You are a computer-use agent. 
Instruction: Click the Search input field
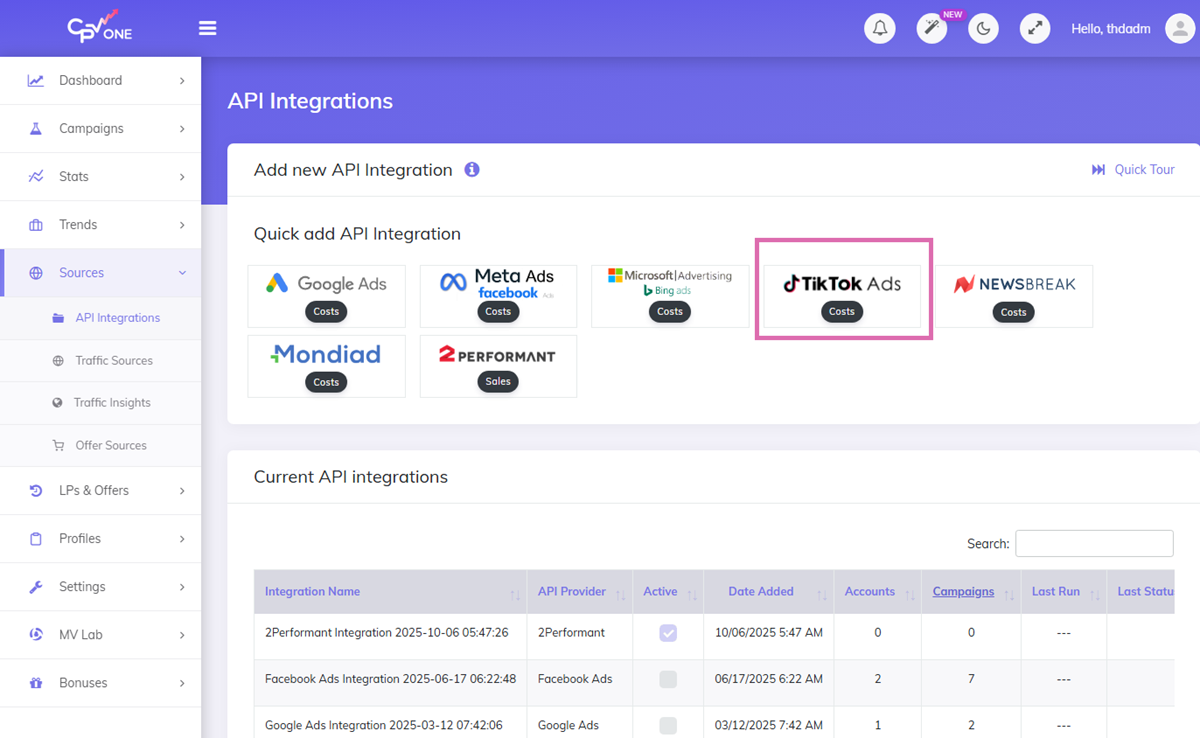(x=1094, y=543)
